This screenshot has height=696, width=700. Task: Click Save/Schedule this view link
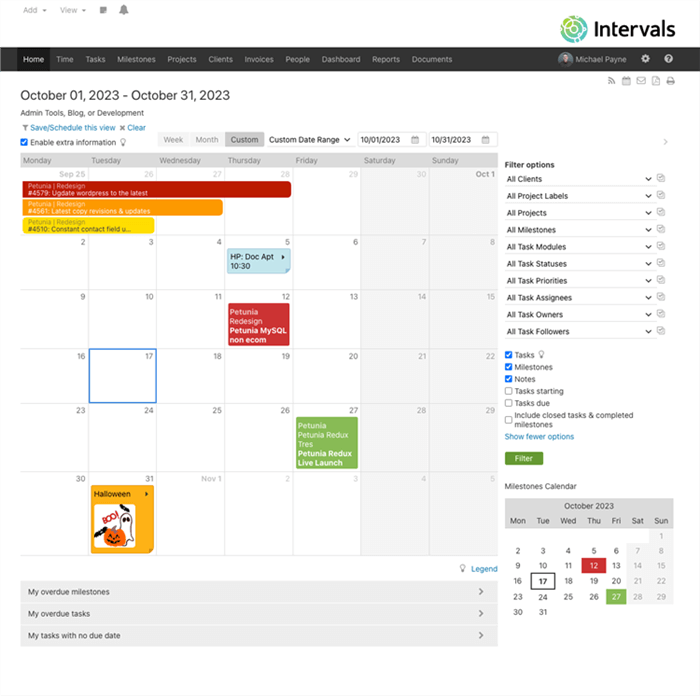[72, 128]
